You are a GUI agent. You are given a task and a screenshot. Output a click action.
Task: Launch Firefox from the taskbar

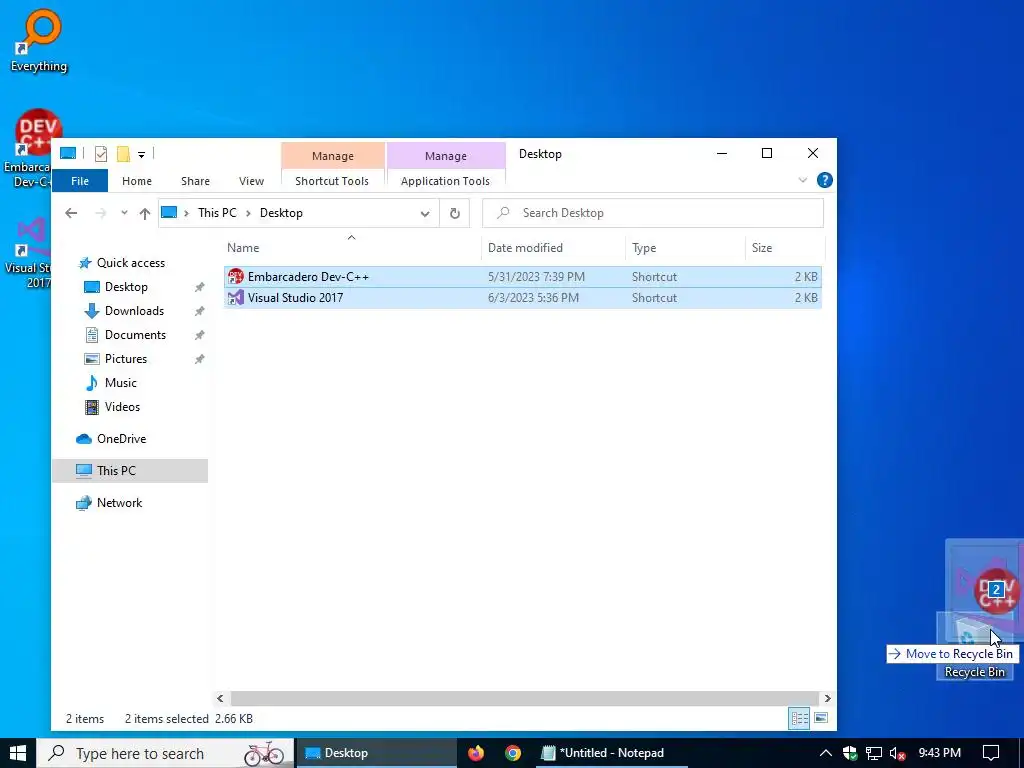click(476, 753)
